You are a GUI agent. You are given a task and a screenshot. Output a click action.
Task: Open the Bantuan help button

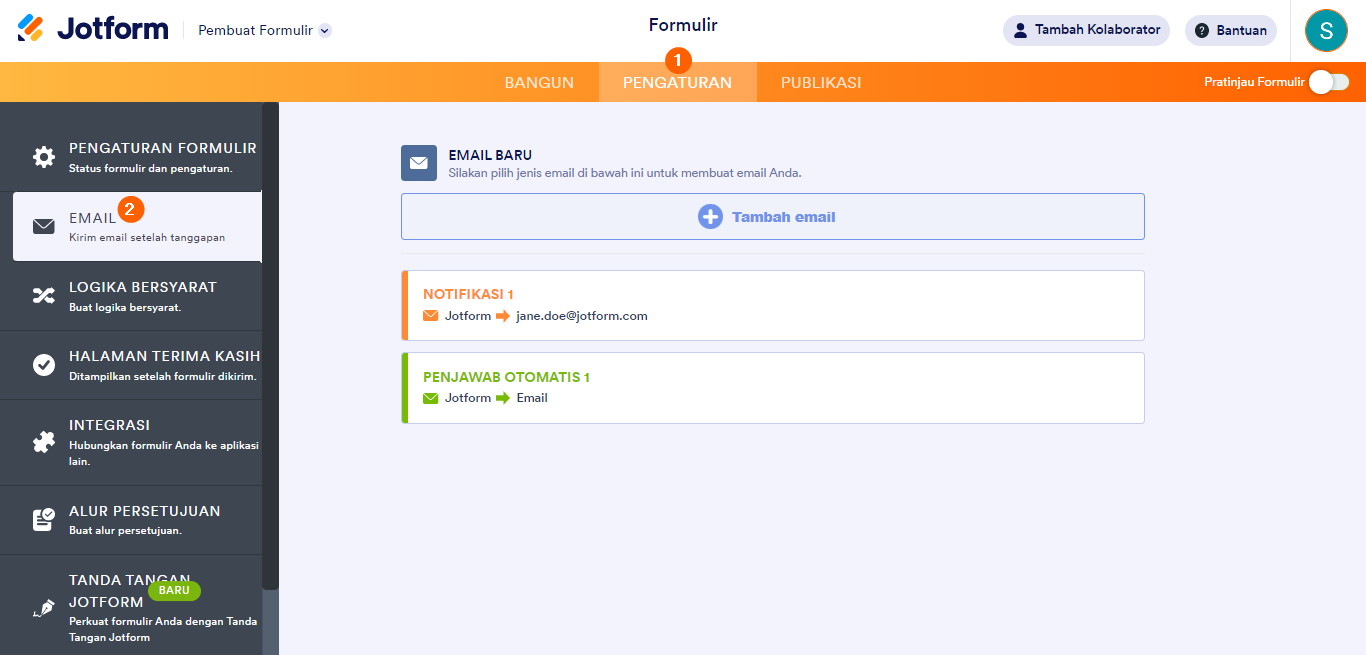click(x=1230, y=30)
